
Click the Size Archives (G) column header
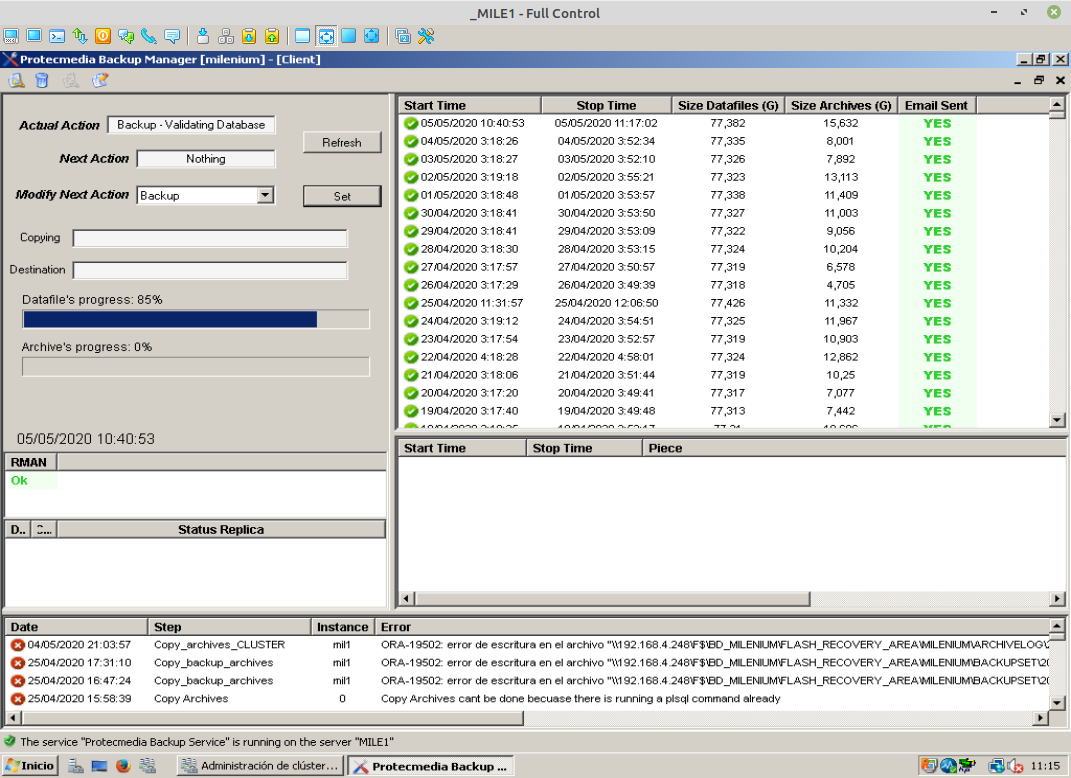[840, 105]
